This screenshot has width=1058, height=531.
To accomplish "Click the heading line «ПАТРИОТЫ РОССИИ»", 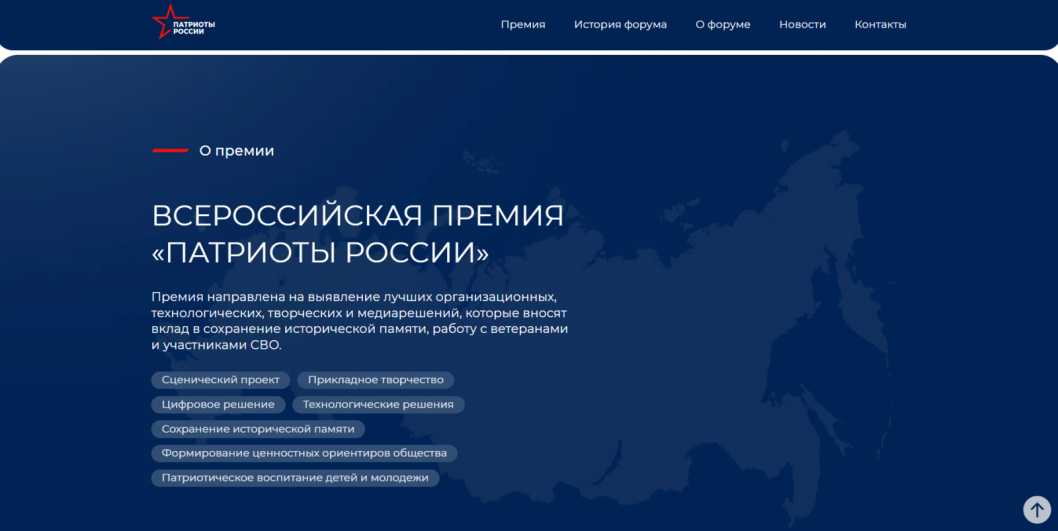I will point(321,253).
